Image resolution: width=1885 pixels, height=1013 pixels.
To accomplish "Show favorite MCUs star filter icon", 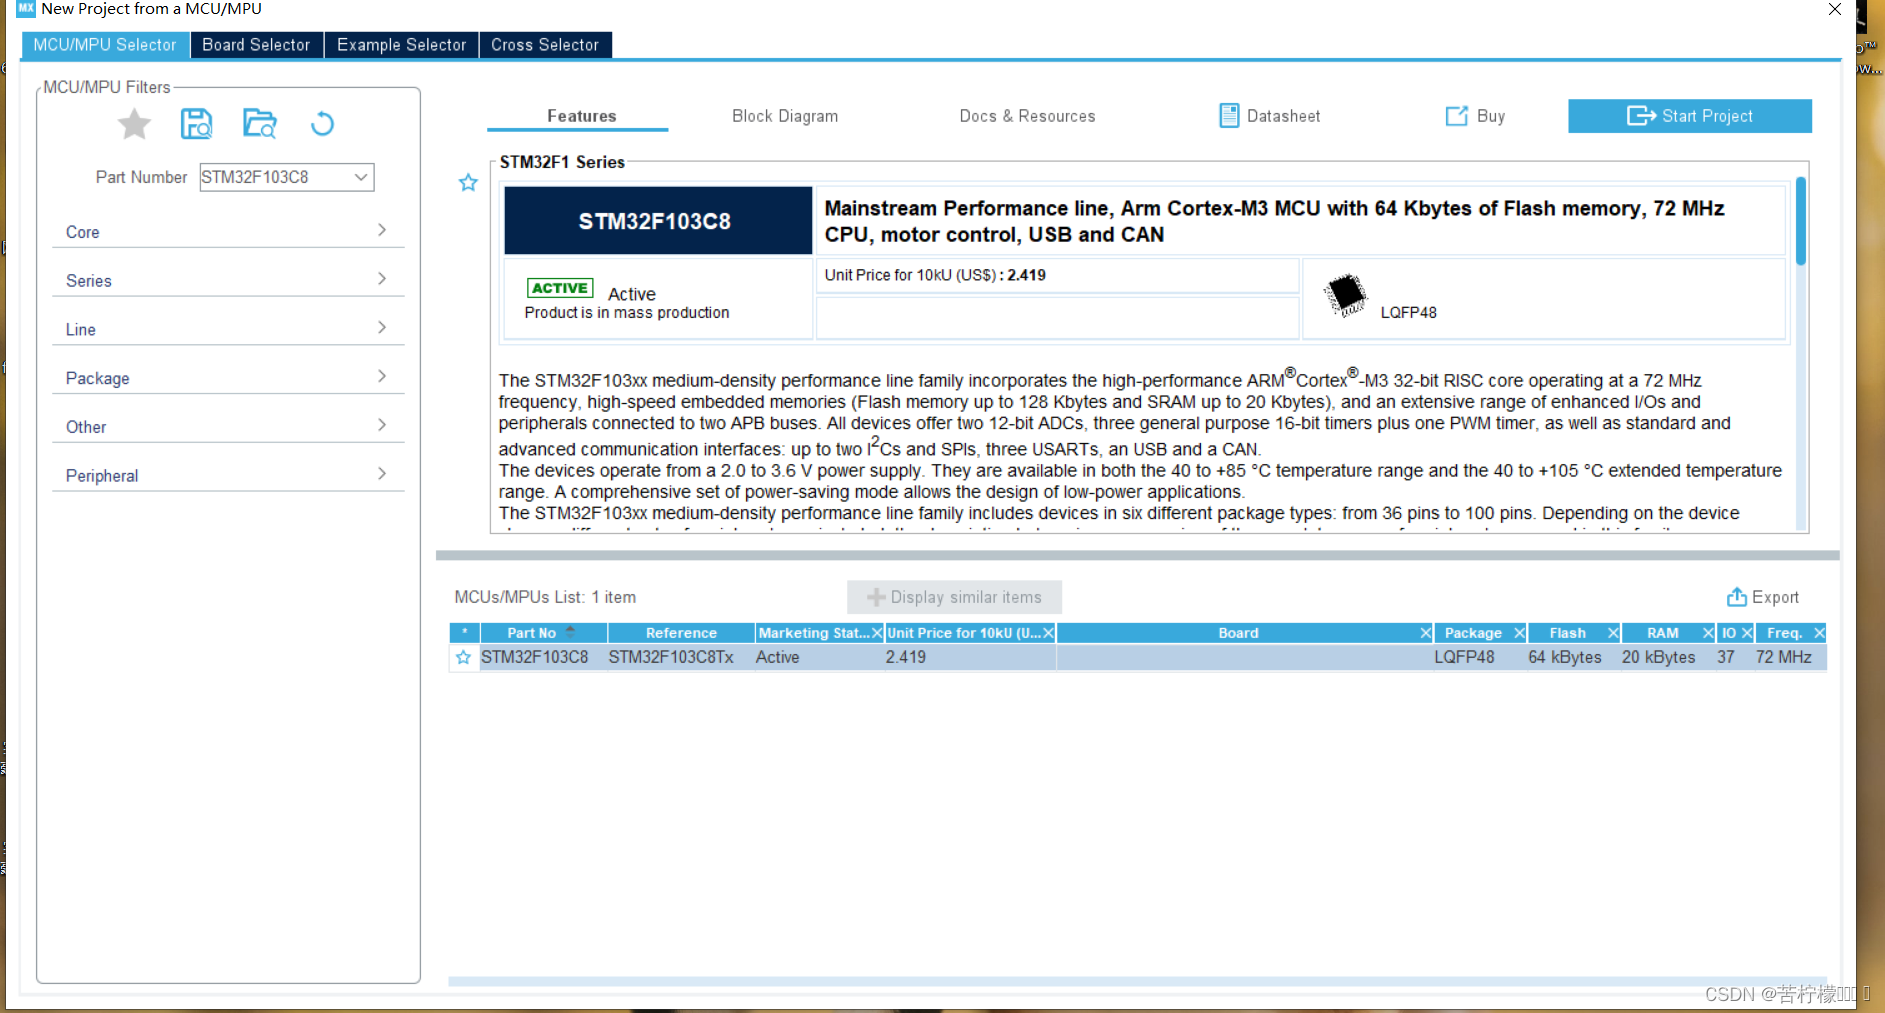I will pos(134,124).
